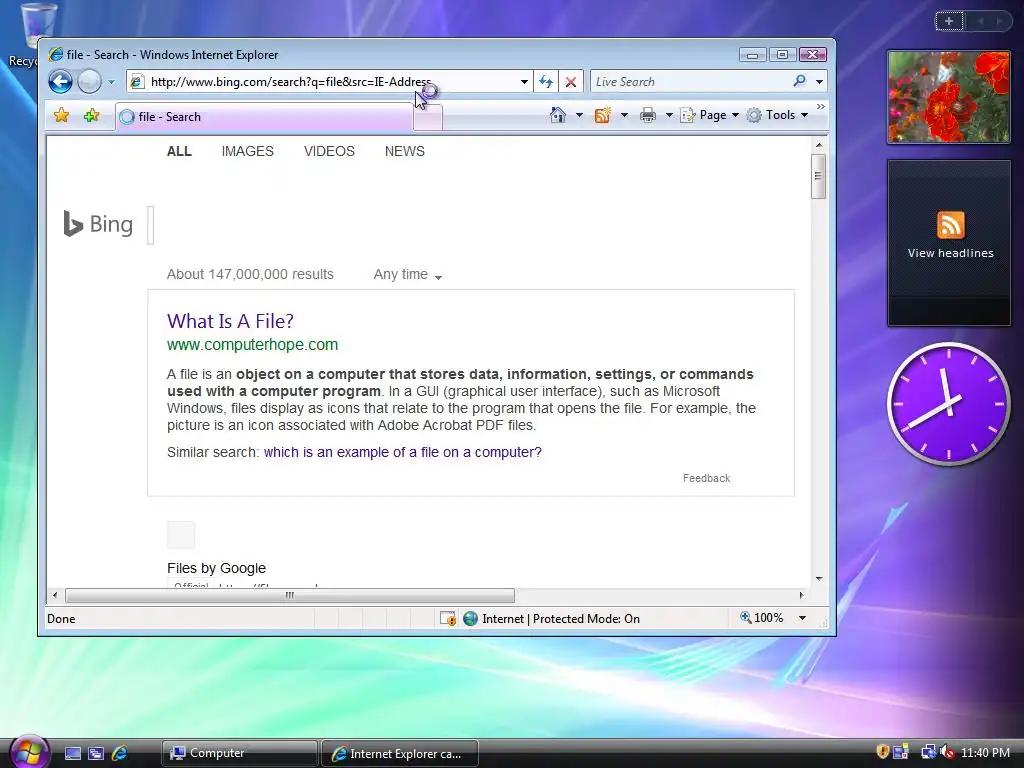Expand the Home button dropdown arrow
Viewport: 1024px width, 768px height.
point(579,116)
